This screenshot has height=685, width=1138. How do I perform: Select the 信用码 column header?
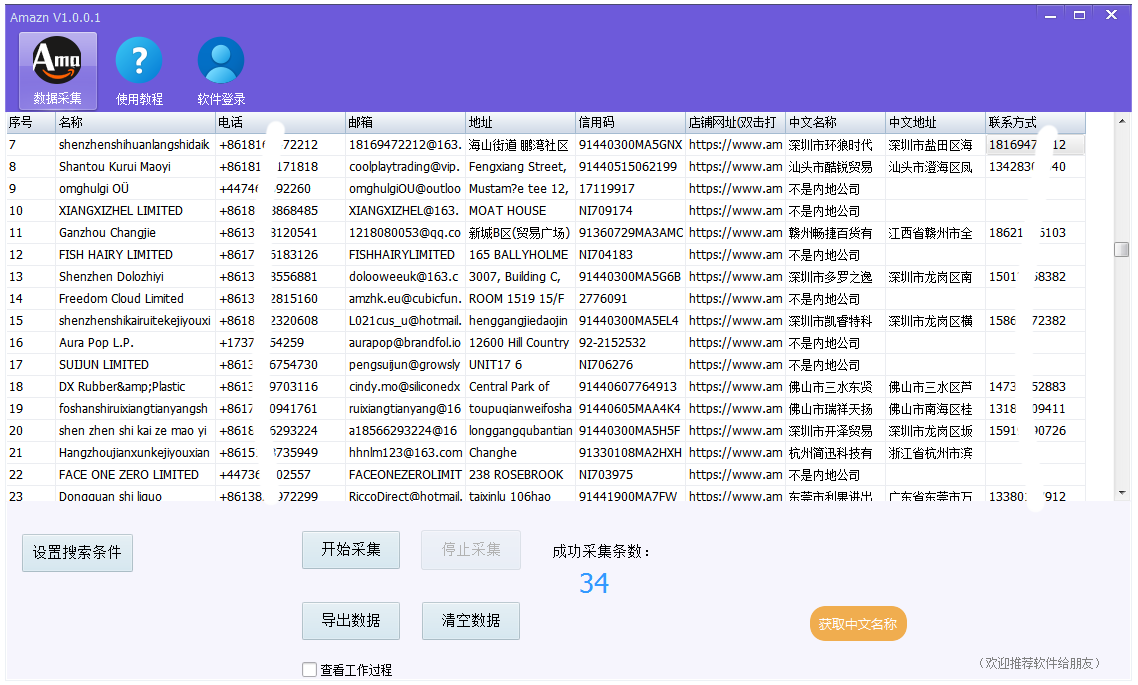[630, 123]
